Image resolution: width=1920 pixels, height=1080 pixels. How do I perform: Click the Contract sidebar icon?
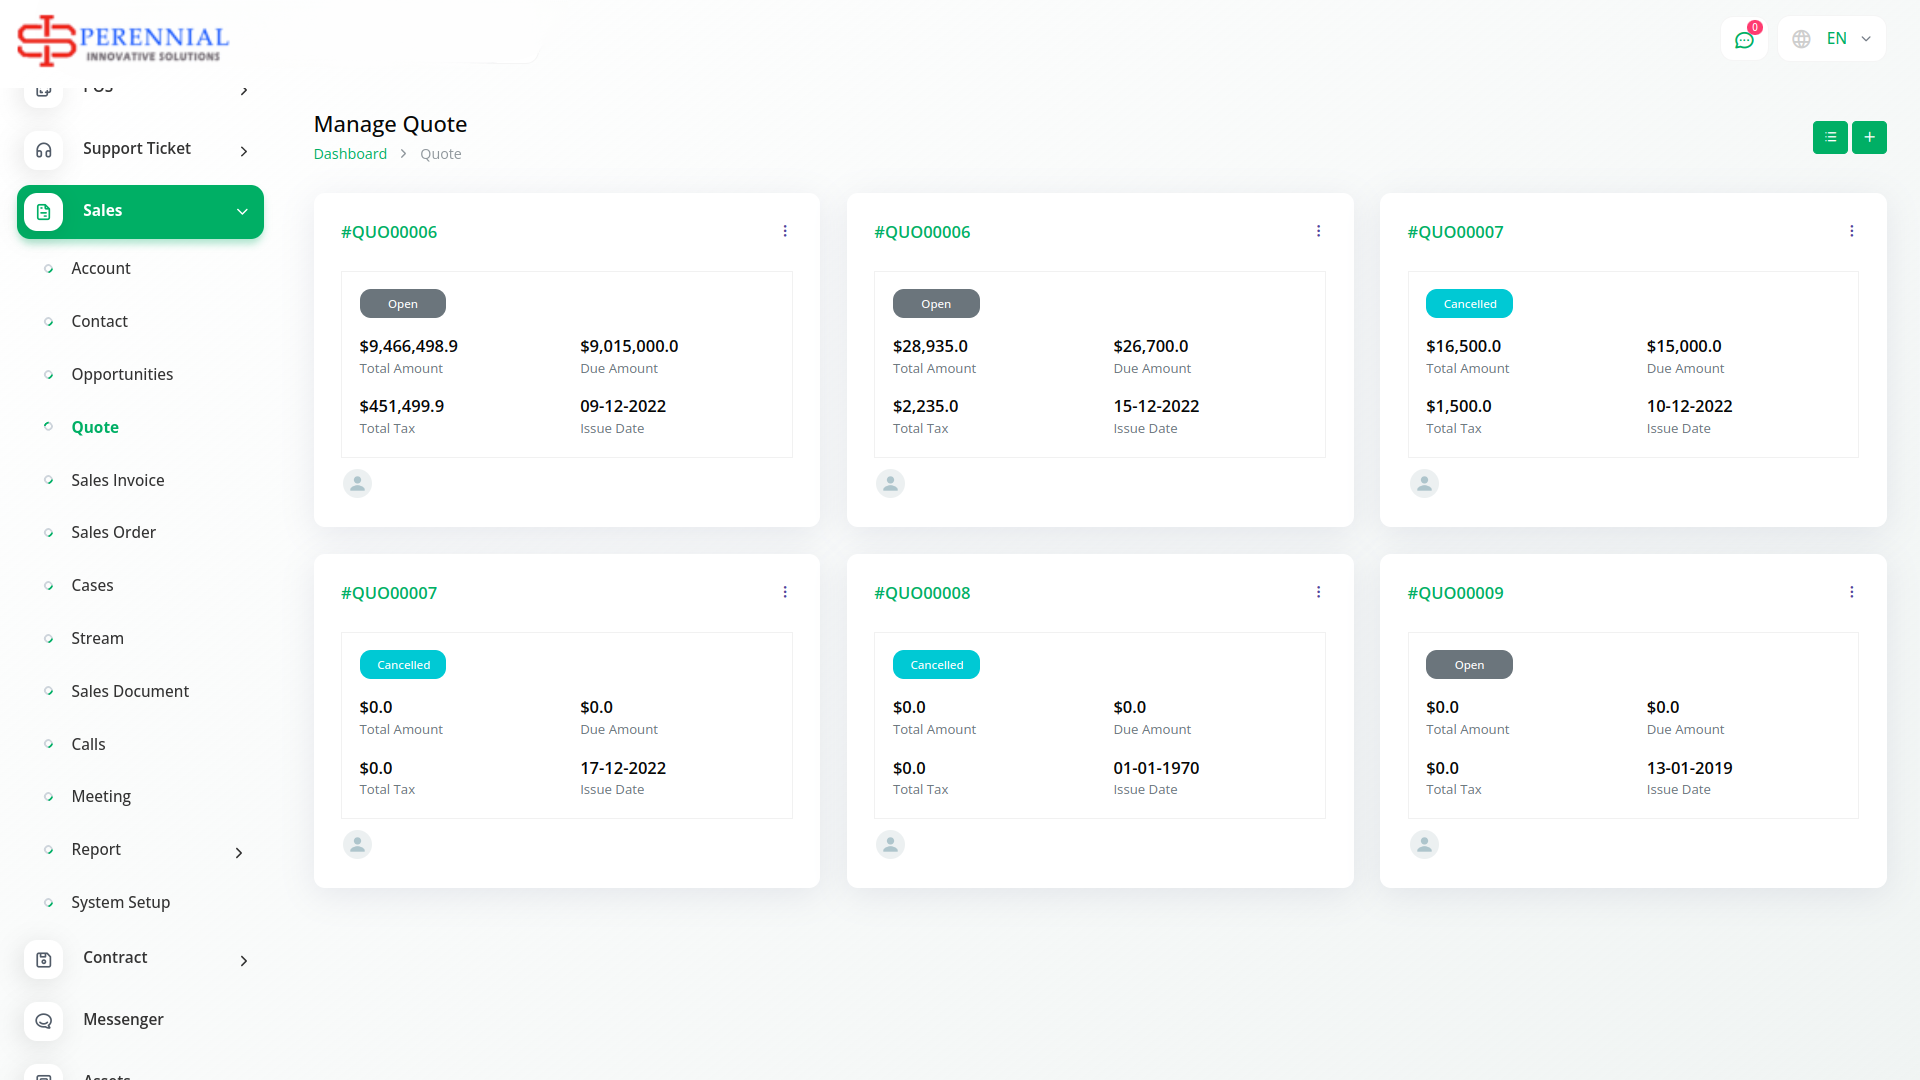[x=43, y=959]
